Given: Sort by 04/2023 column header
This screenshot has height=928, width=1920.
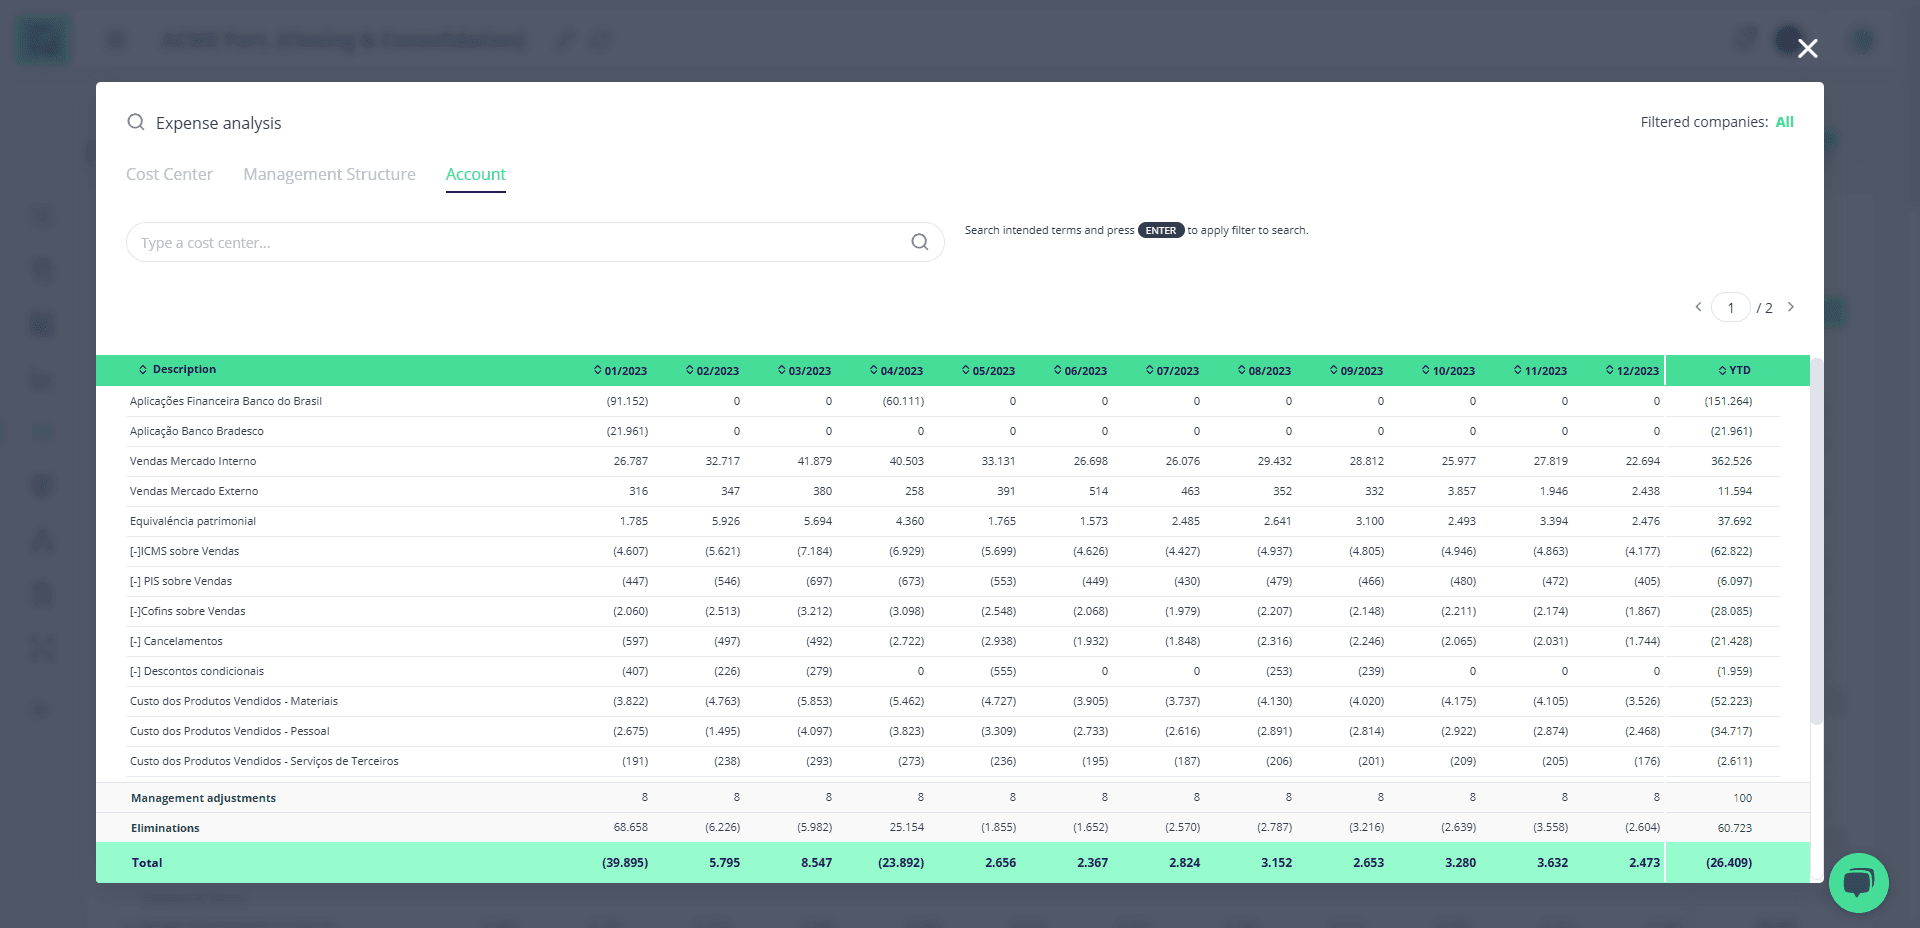Looking at the screenshot, I should coord(896,370).
